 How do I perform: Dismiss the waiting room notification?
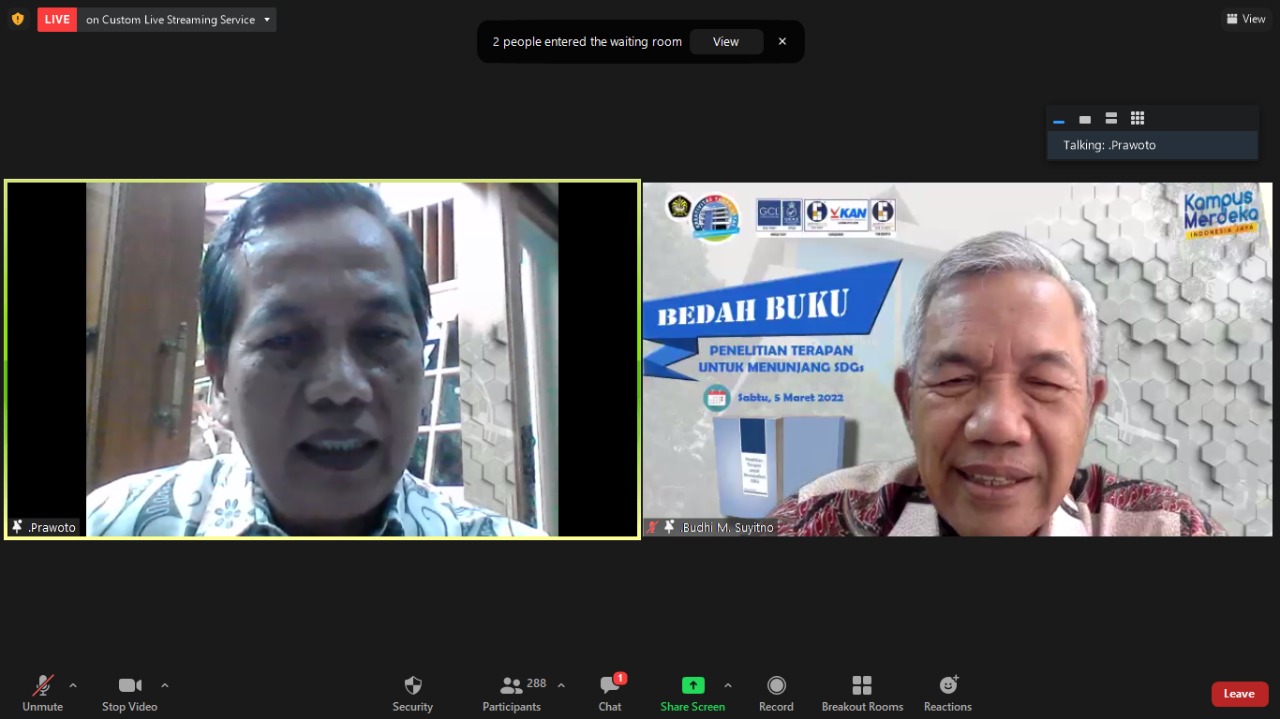pyautogui.click(x=782, y=41)
